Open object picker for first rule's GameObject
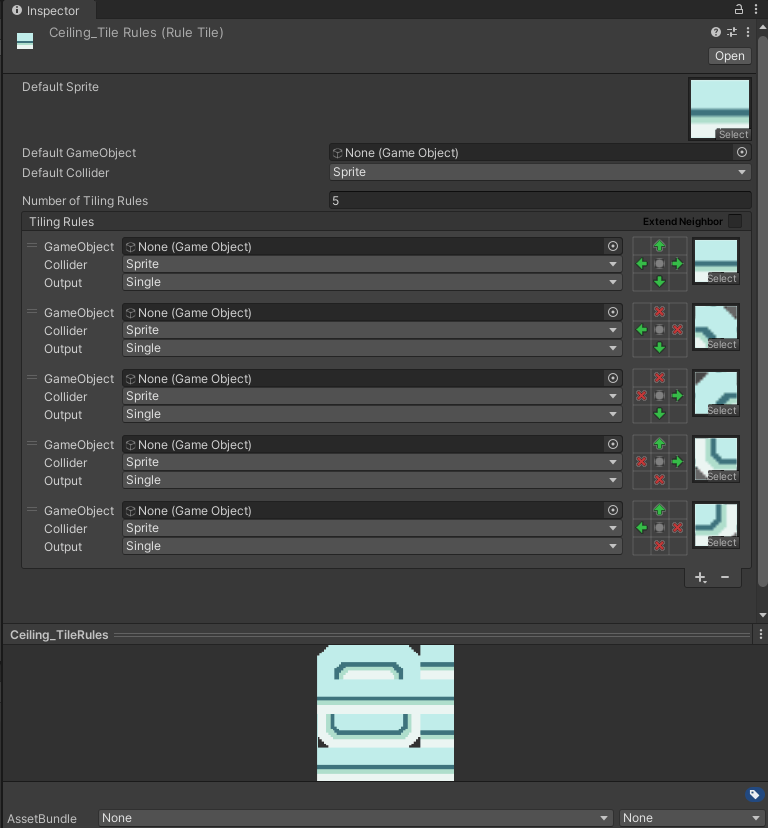 pyautogui.click(x=612, y=247)
